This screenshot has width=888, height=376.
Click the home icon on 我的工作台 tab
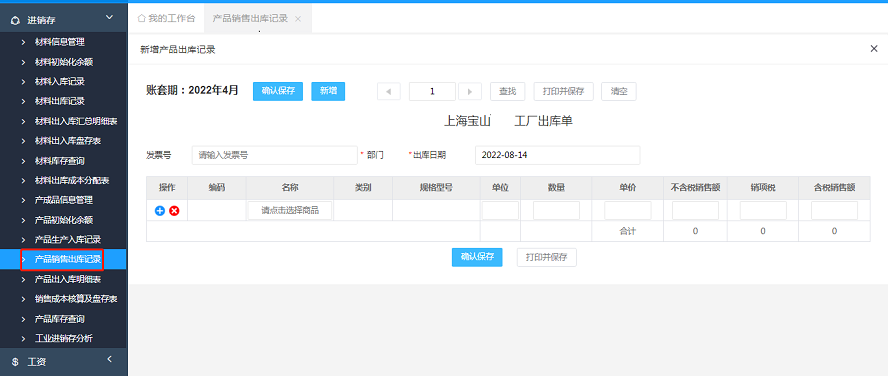(x=142, y=18)
